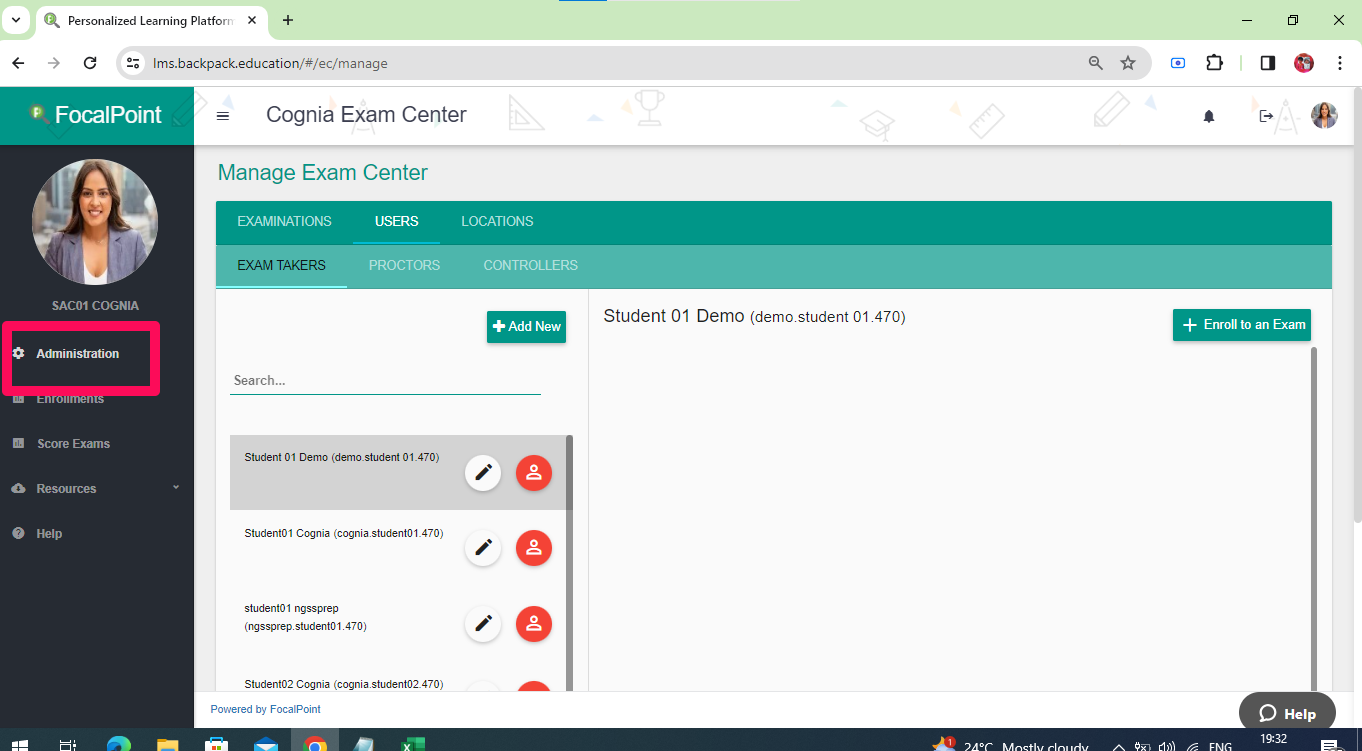Click the Add New button
1362x751 pixels.
tap(526, 326)
